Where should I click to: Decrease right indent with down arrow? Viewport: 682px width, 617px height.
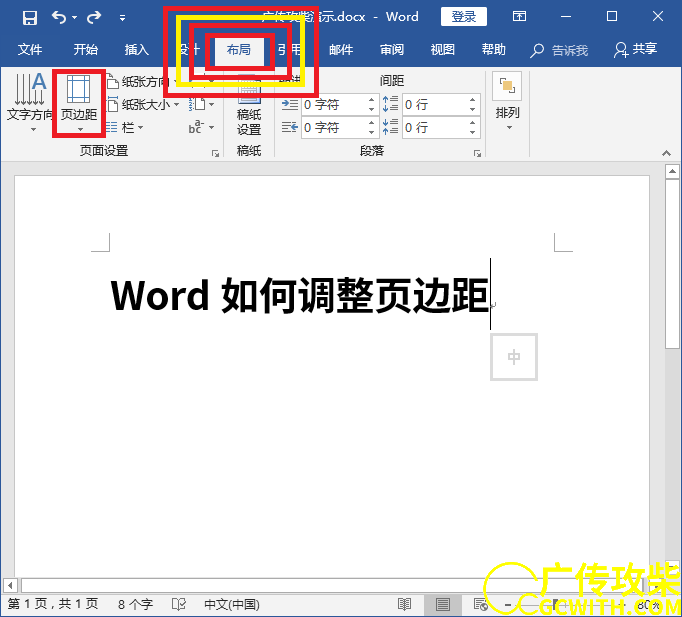tap(371, 132)
